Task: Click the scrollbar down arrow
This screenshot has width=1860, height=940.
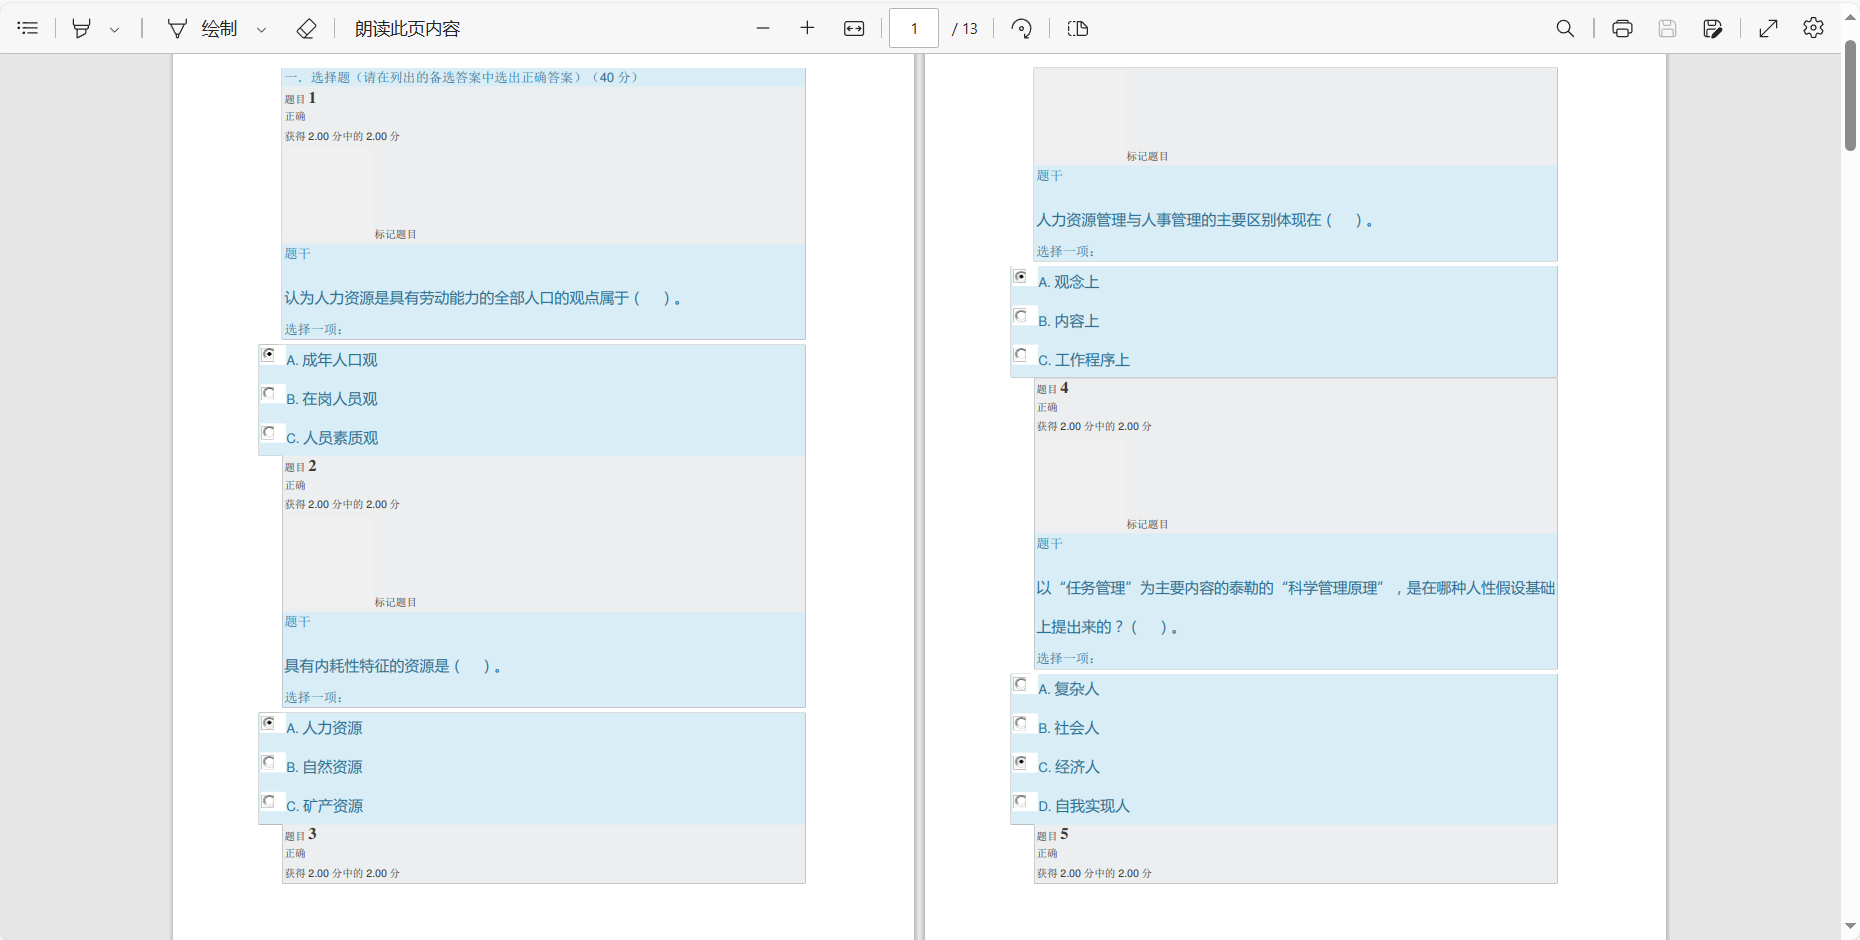Action: click(1850, 927)
